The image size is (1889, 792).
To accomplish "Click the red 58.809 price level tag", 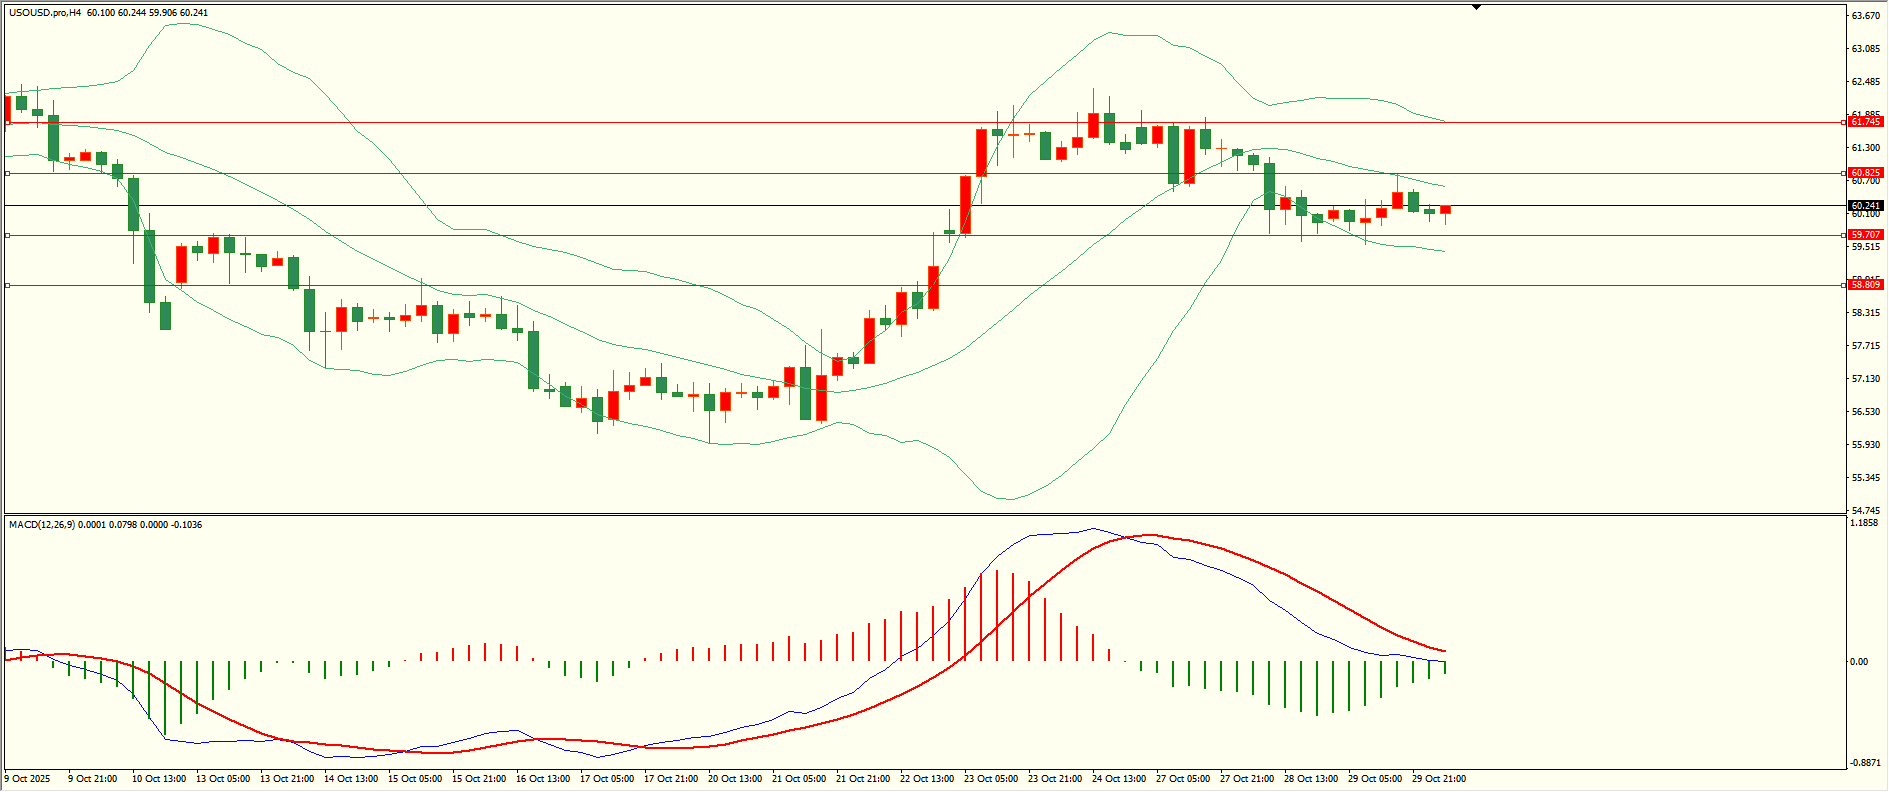I will (1865, 285).
